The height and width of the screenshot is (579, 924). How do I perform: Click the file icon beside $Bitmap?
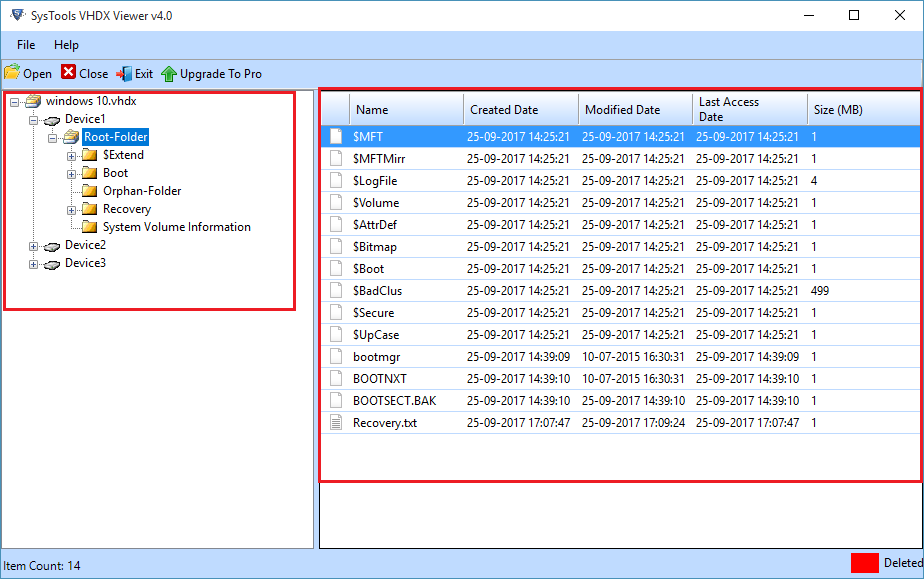point(336,246)
